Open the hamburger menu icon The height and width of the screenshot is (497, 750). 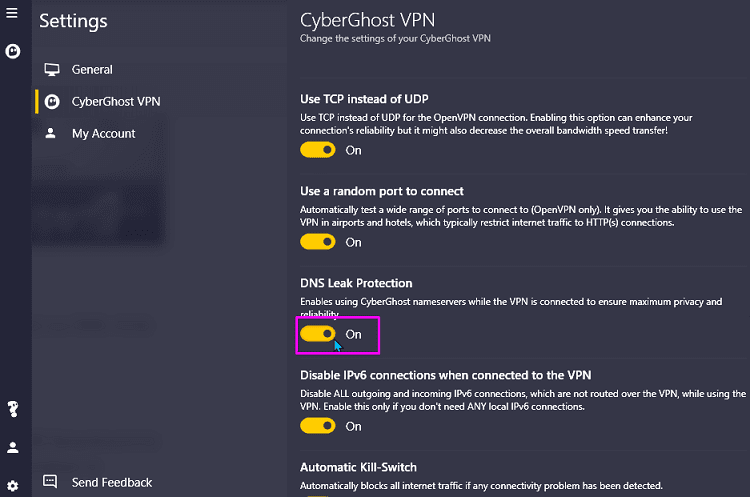[x=12, y=13]
